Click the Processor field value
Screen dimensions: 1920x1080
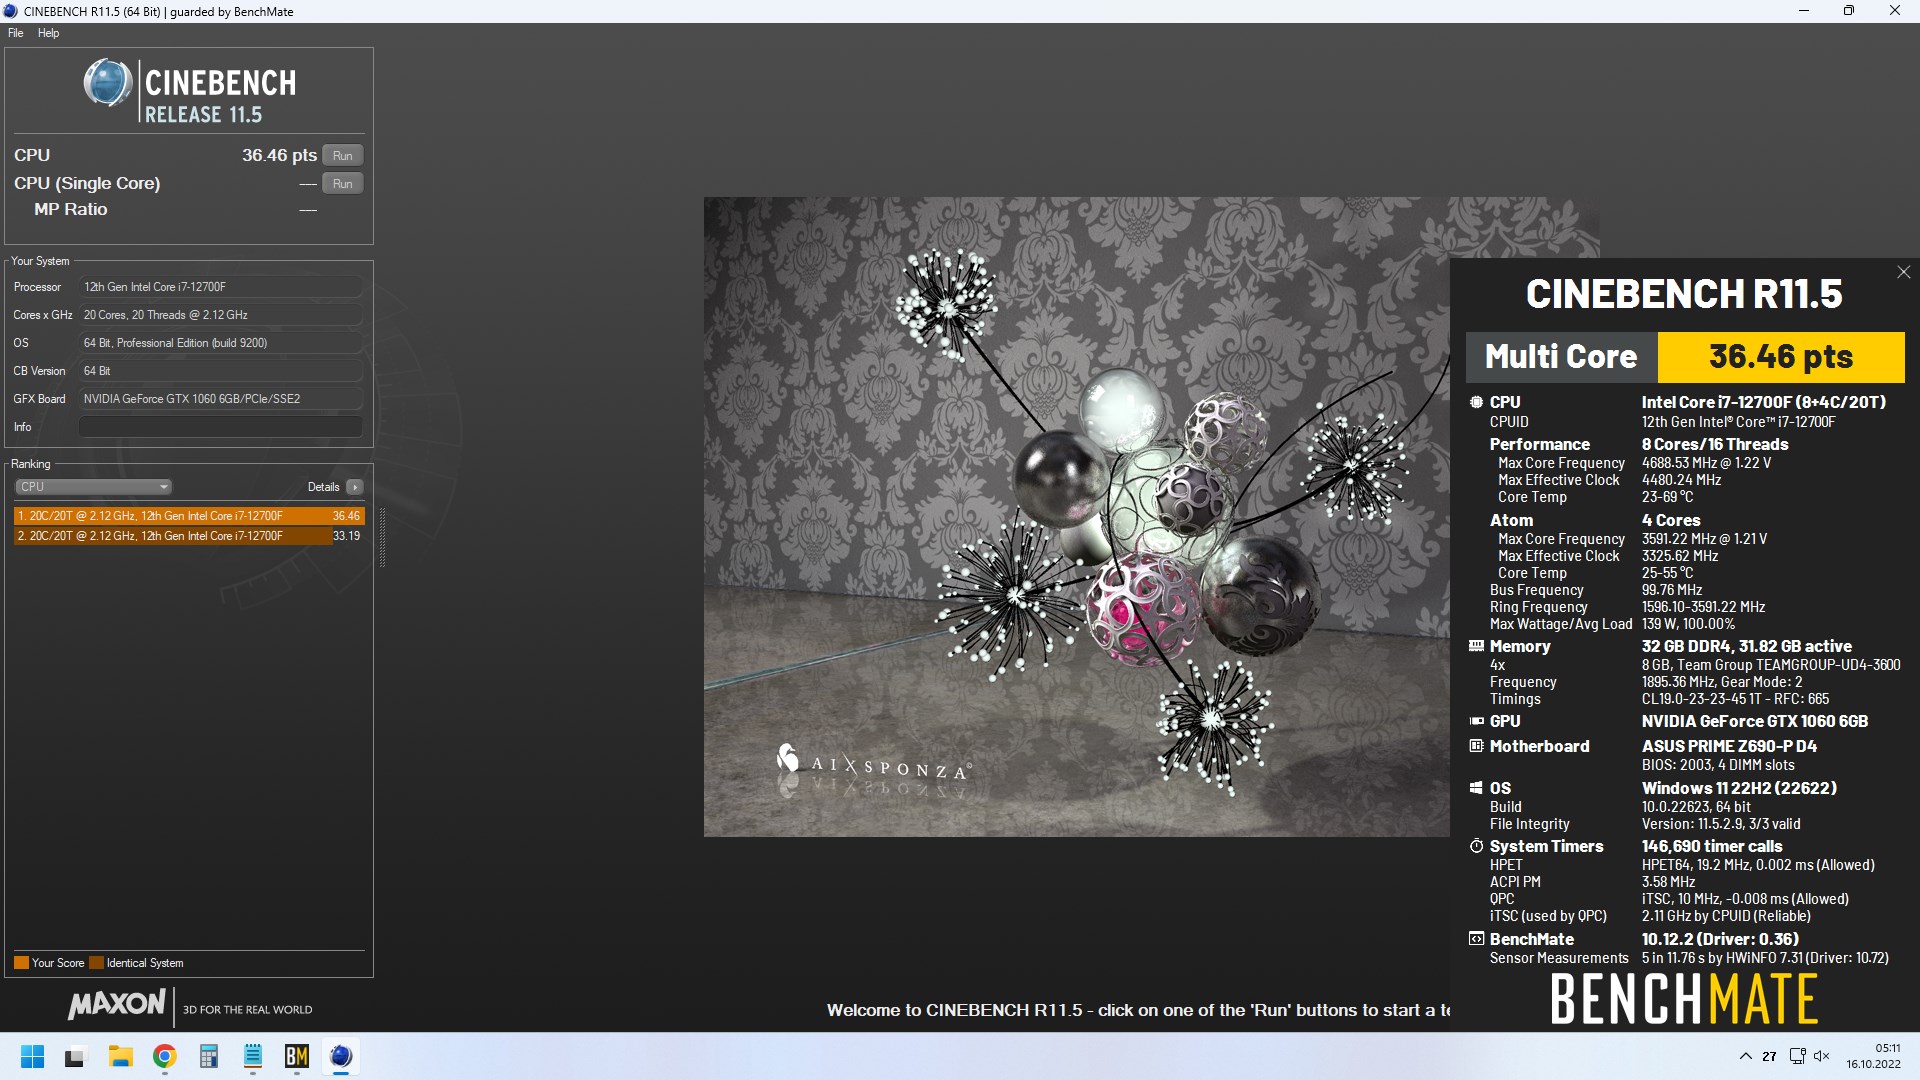tap(220, 287)
